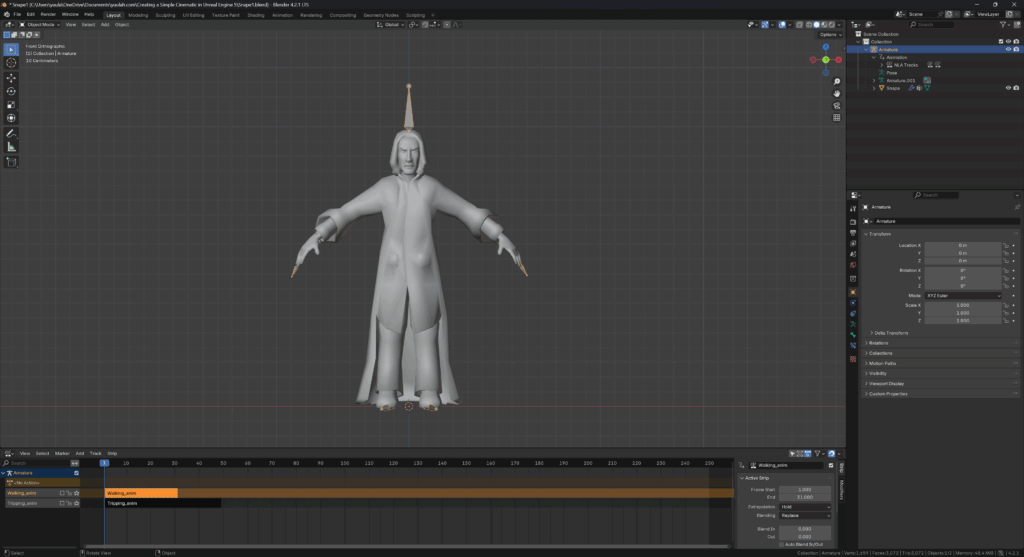Activate the Annotate tool
This screenshot has height=557, width=1024.
11,133
